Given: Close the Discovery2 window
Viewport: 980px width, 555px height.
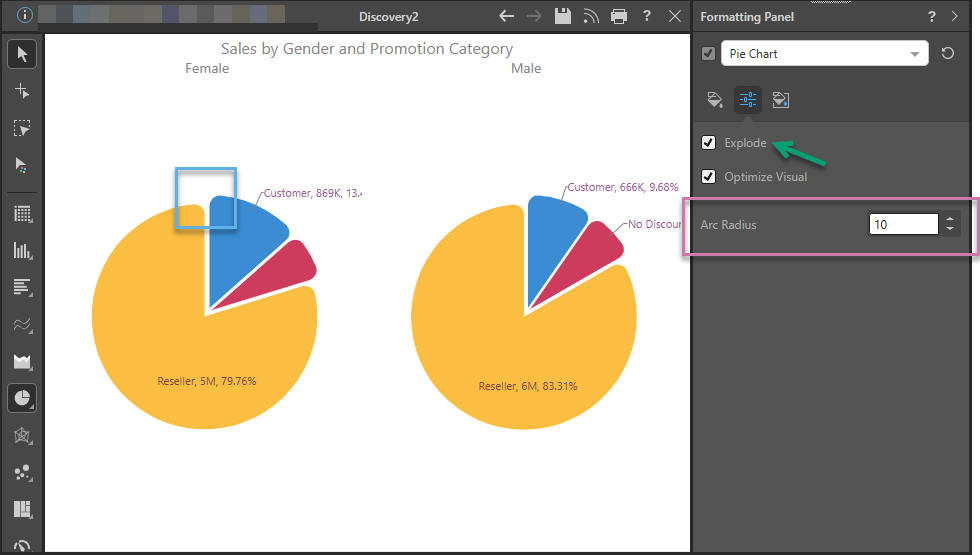Looking at the screenshot, I should click(675, 16).
